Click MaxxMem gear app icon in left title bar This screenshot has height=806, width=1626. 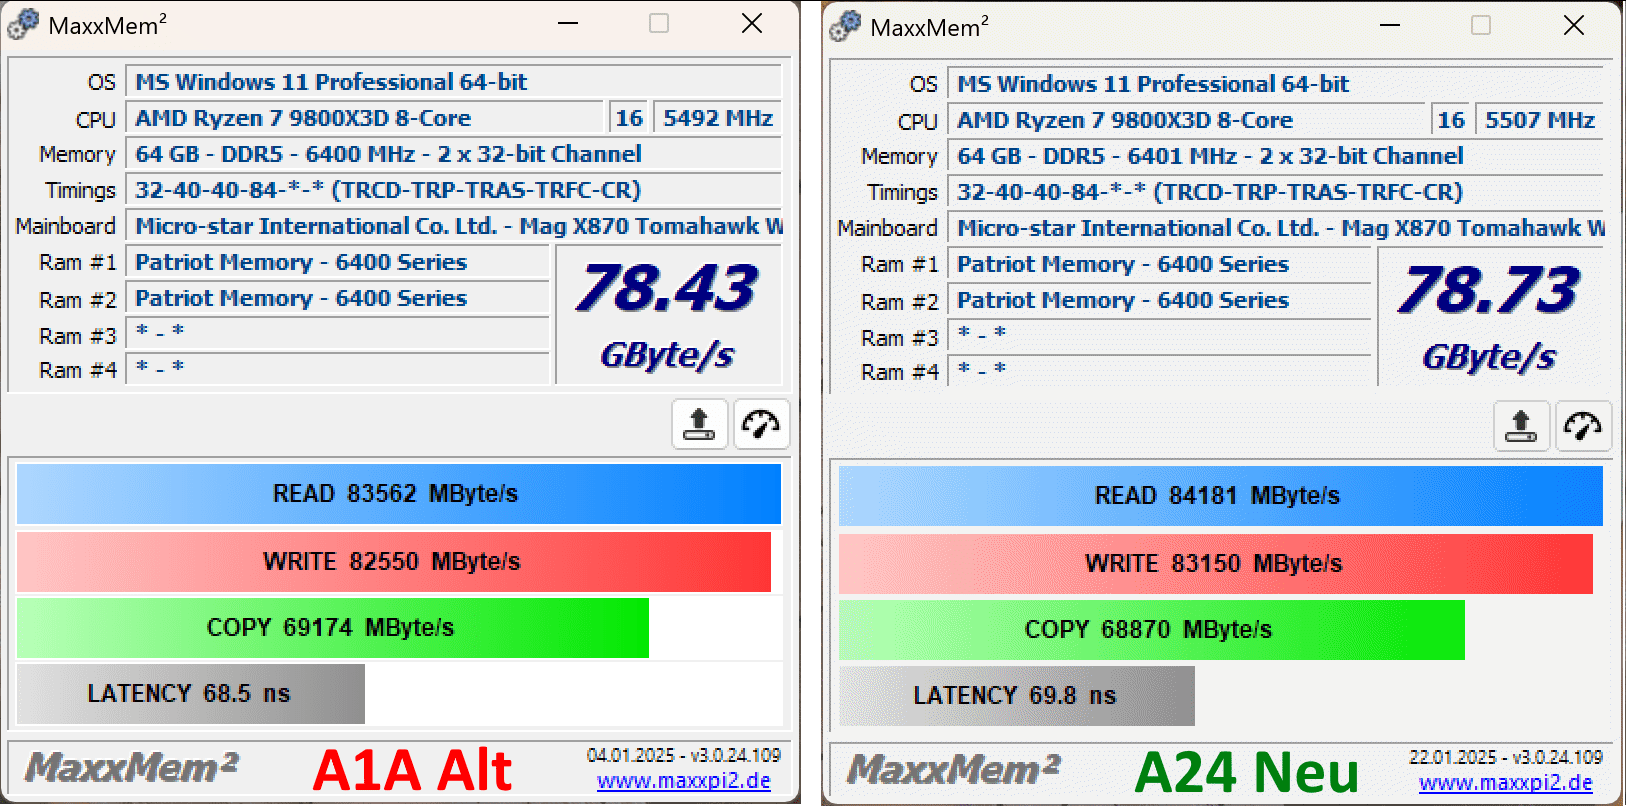coord(24,25)
